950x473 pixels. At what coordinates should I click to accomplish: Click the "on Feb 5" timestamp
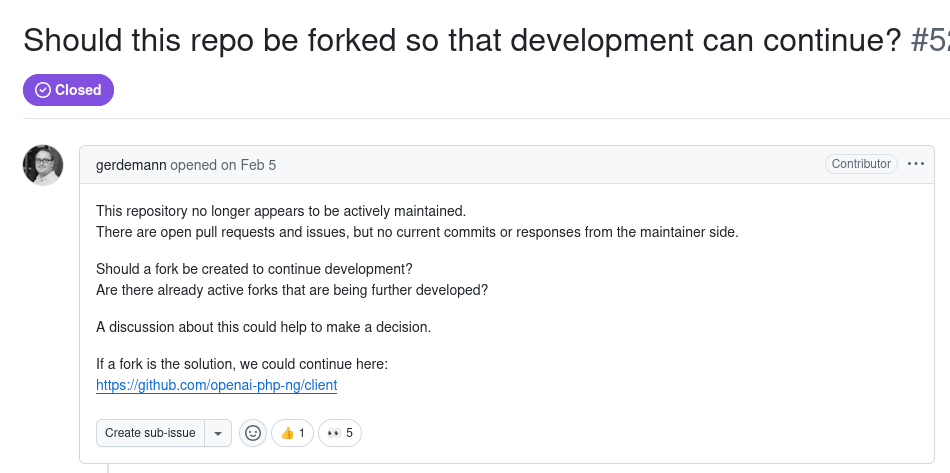pos(248,165)
